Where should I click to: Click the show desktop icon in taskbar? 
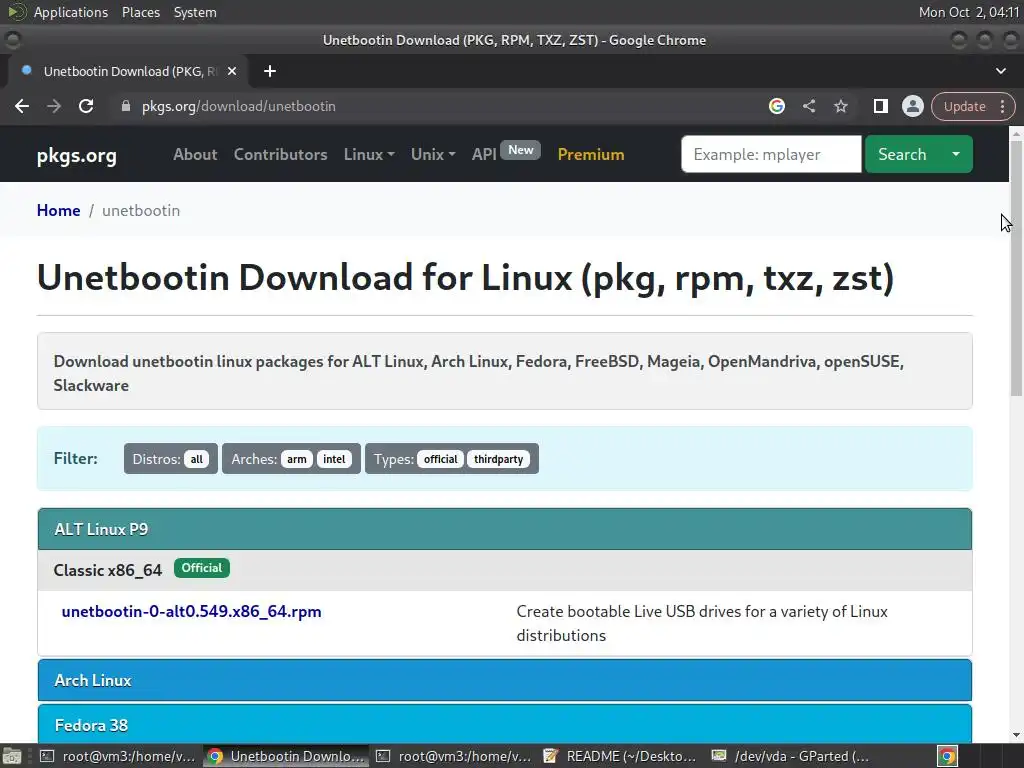12,756
